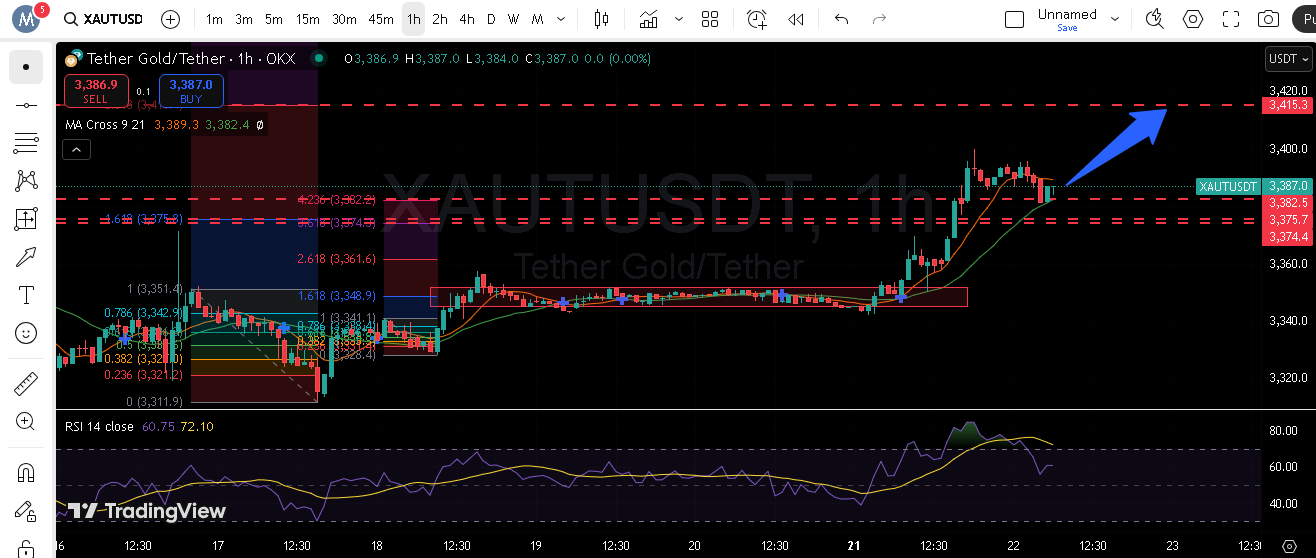
Task: Select the active 1h timeframe
Action: [414, 19]
